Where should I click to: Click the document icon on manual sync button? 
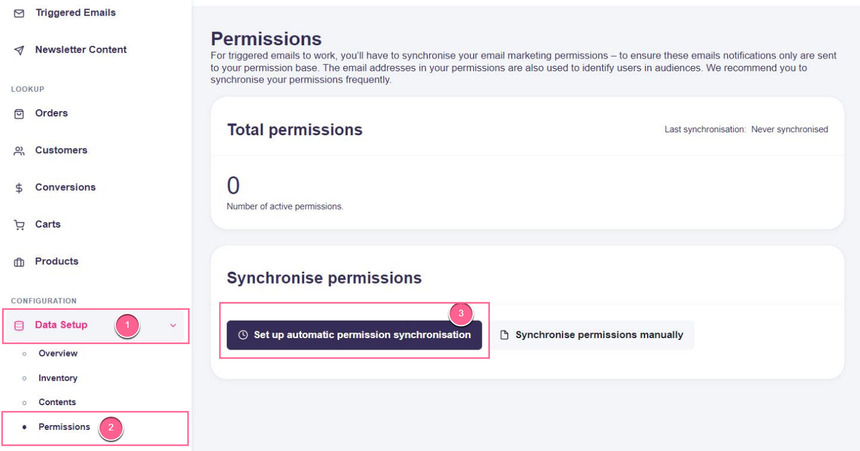504,335
